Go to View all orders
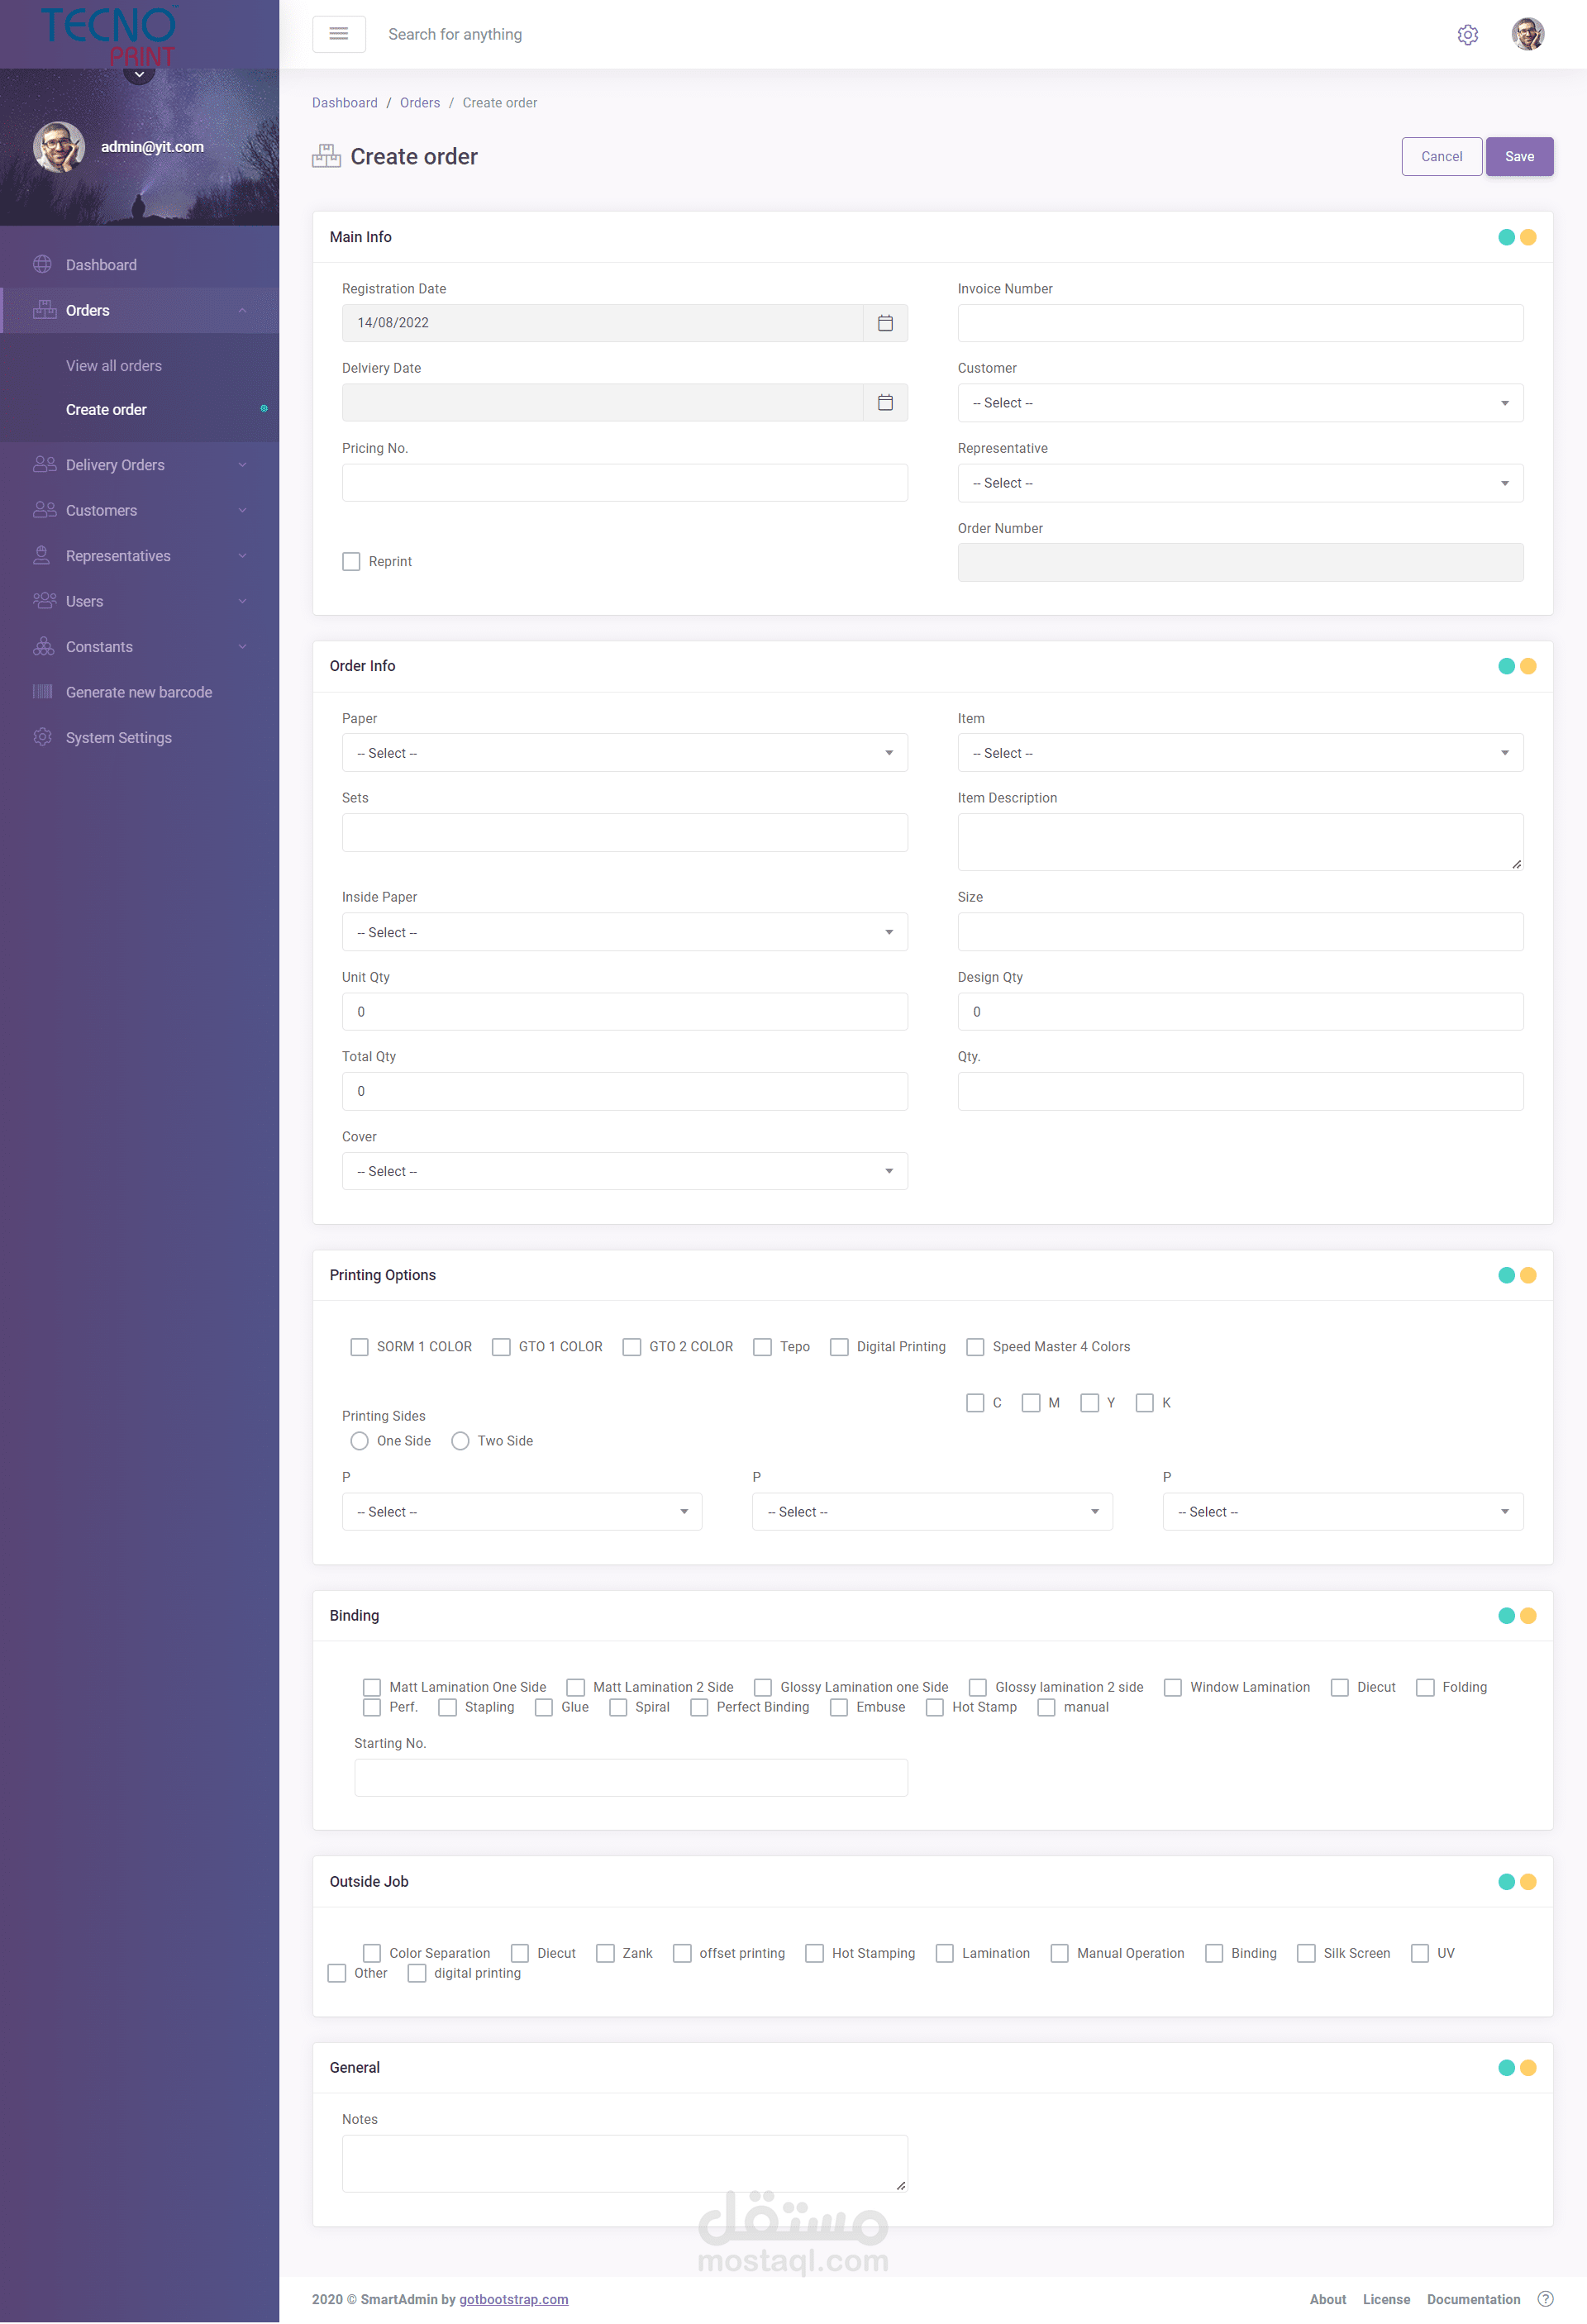The width and height of the screenshot is (1587, 2324). pyautogui.click(x=114, y=366)
